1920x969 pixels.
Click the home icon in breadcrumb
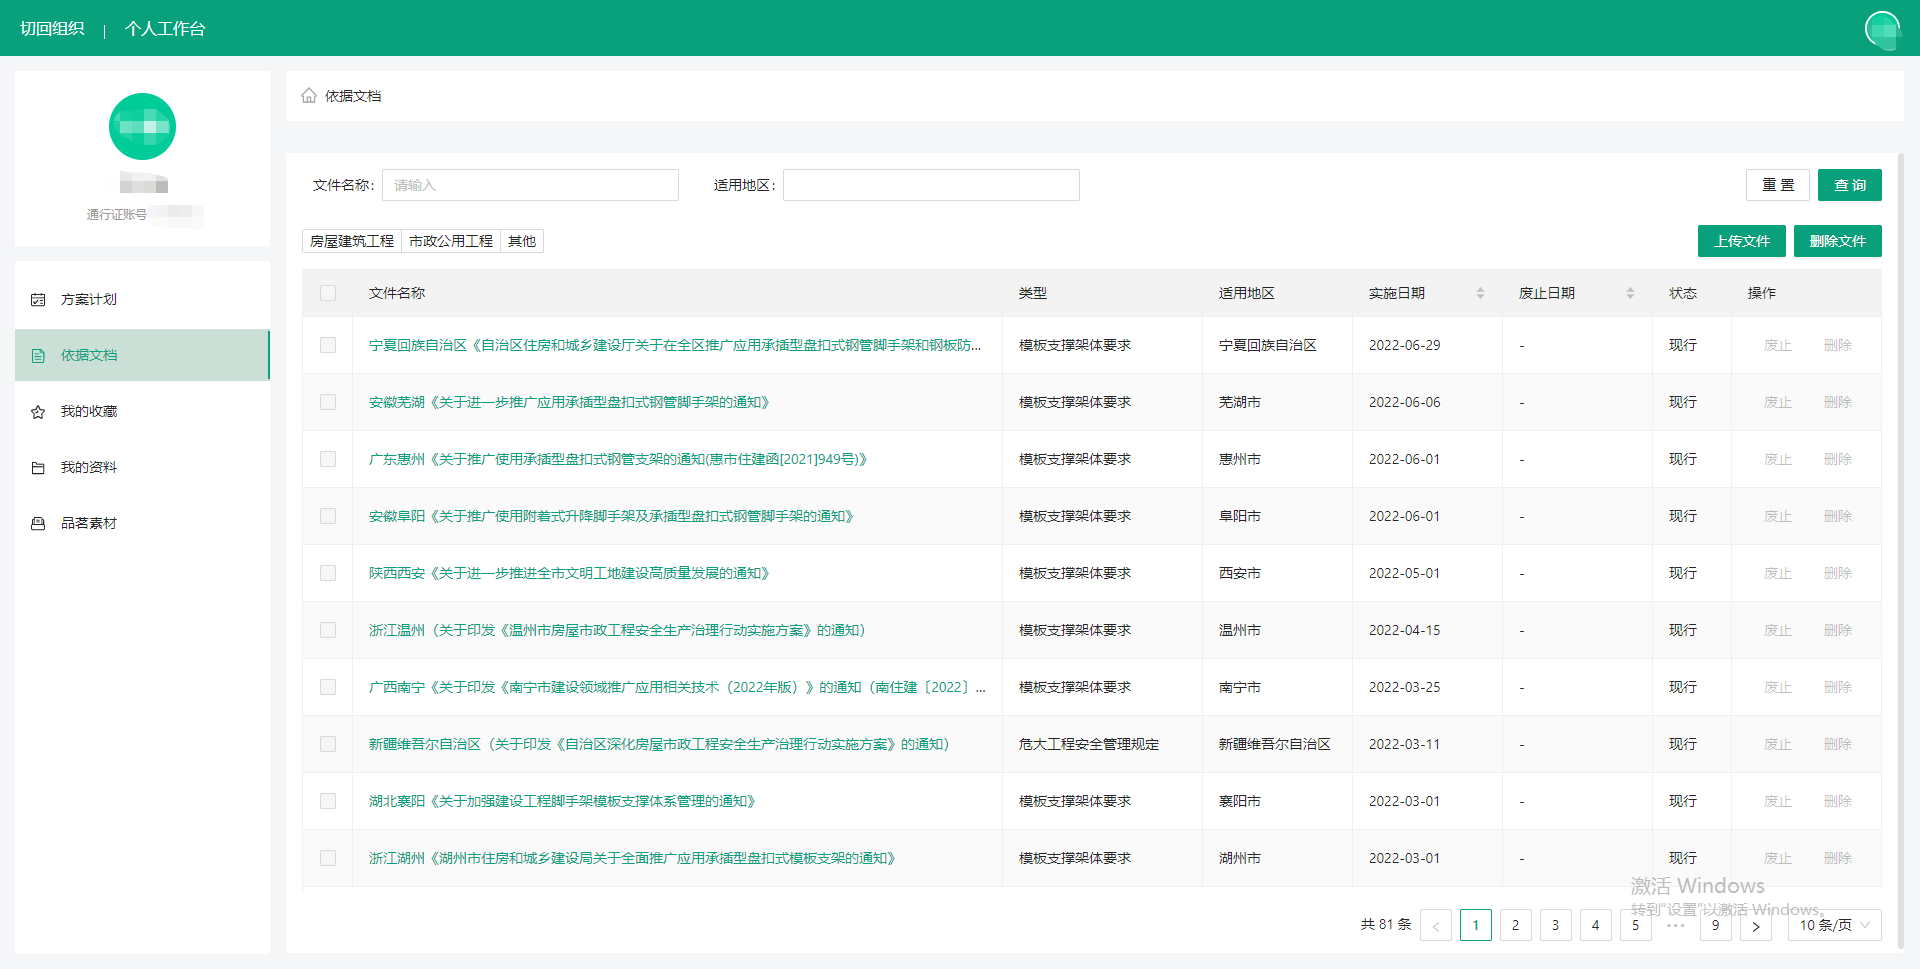point(309,96)
